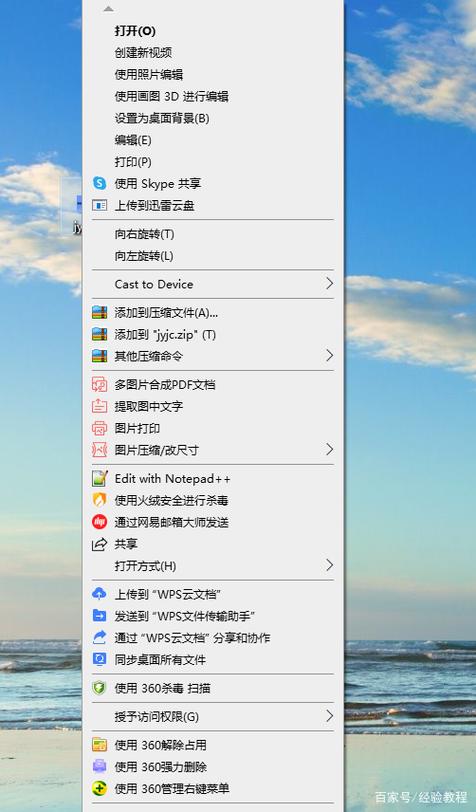This screenshot has height=812, width=476.
Task: Expand the Cast to Device submenu arrow
Action: click(329, 283)
